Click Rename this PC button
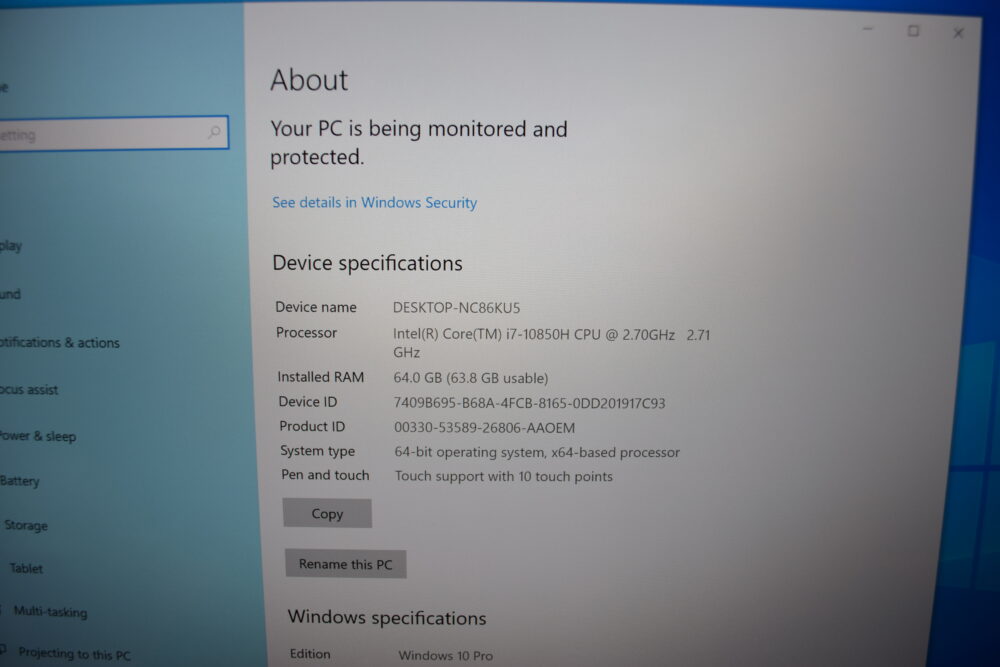The image size is (1000, 667). pyautogui.click(x=346, y=564)
